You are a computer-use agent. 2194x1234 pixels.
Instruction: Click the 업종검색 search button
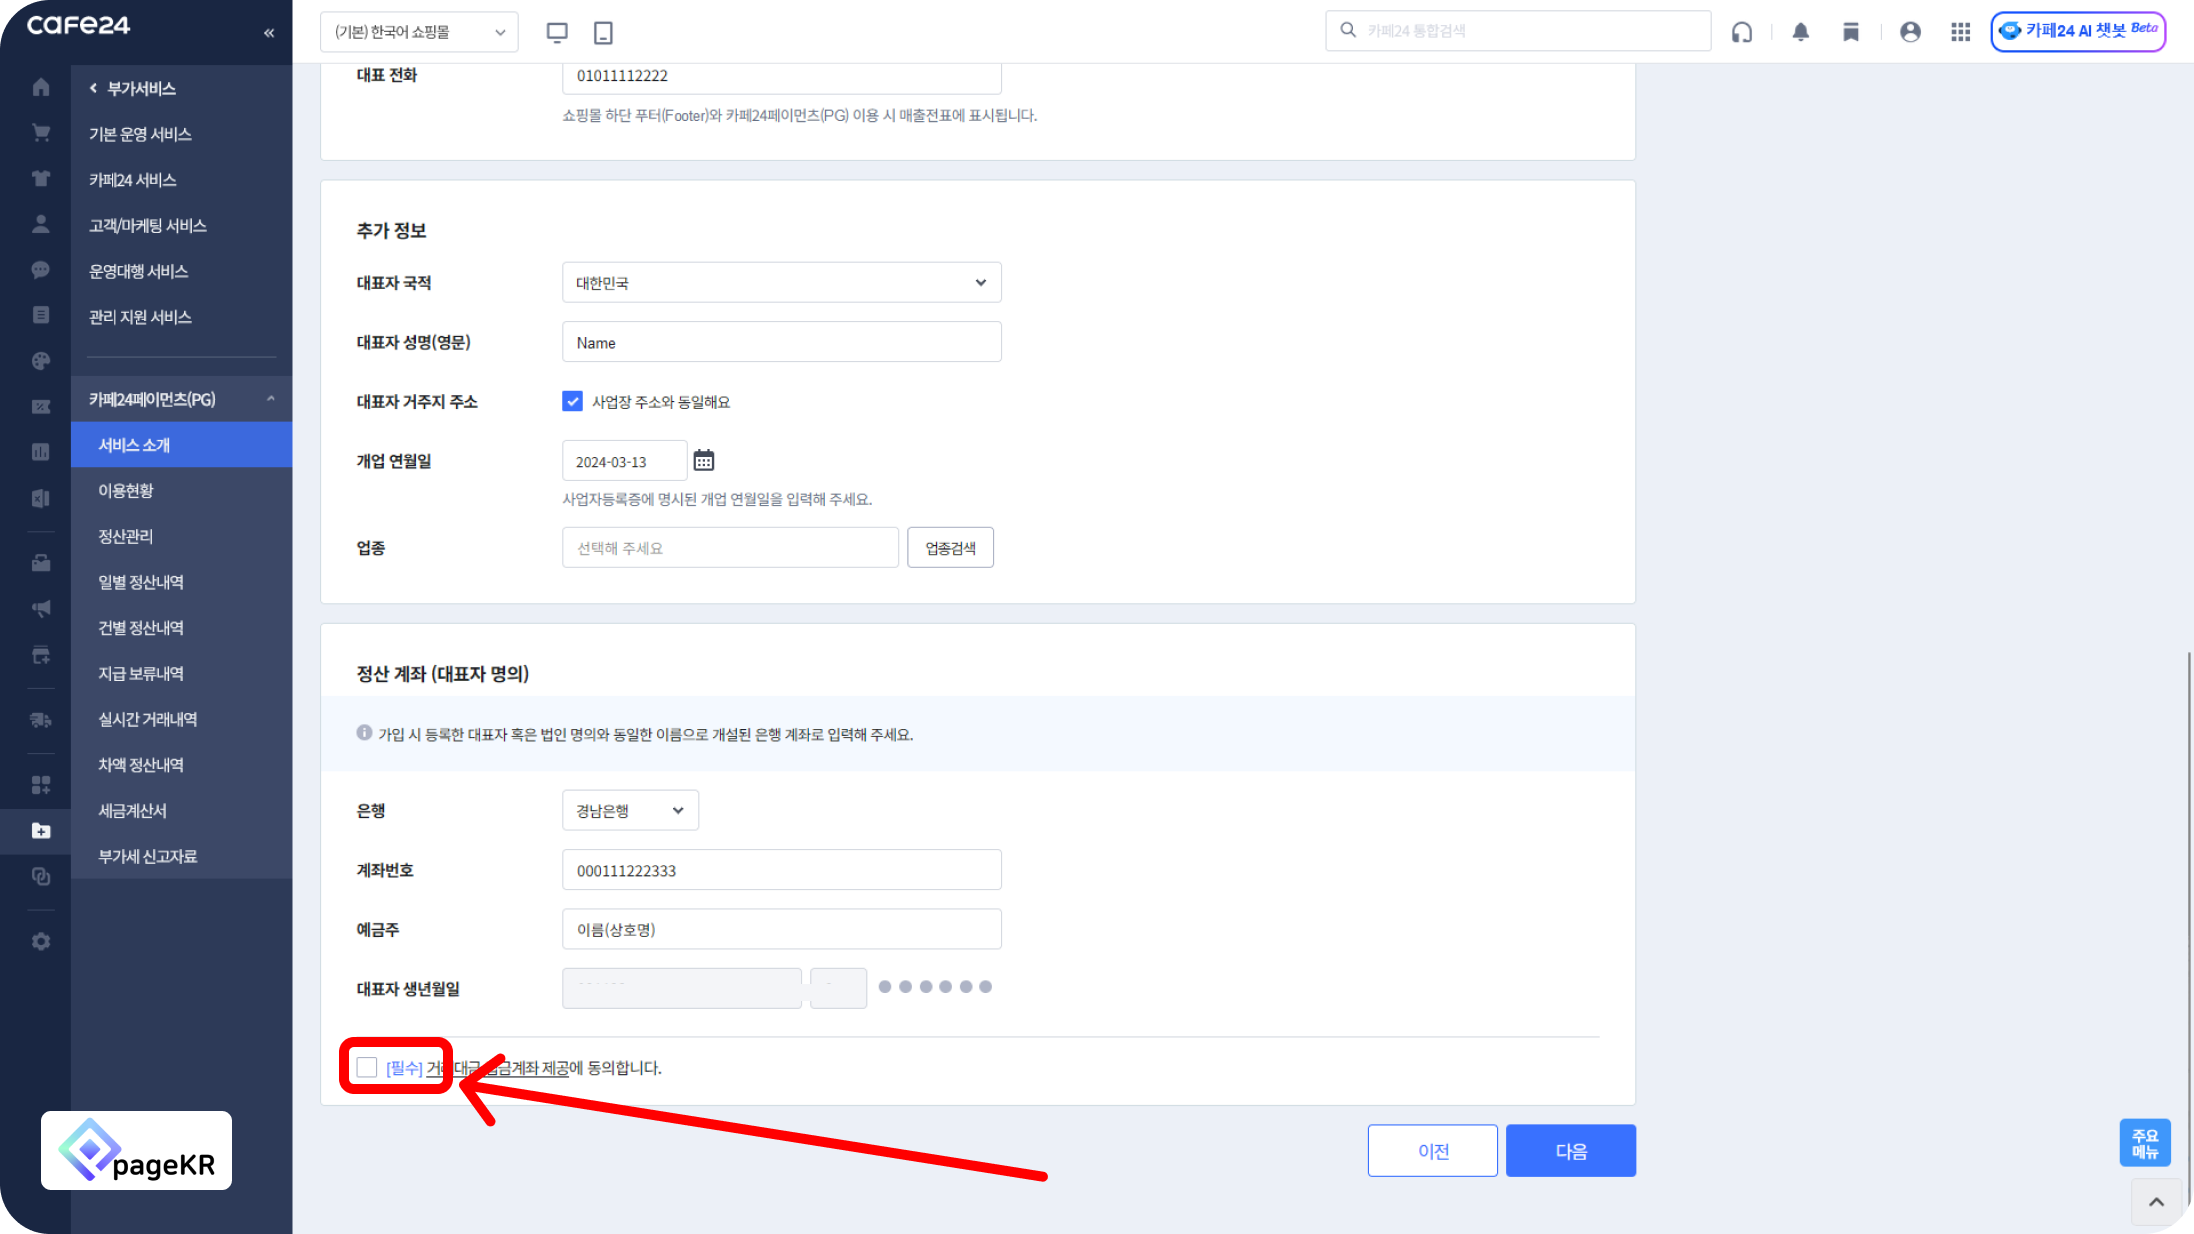(950, 548)
